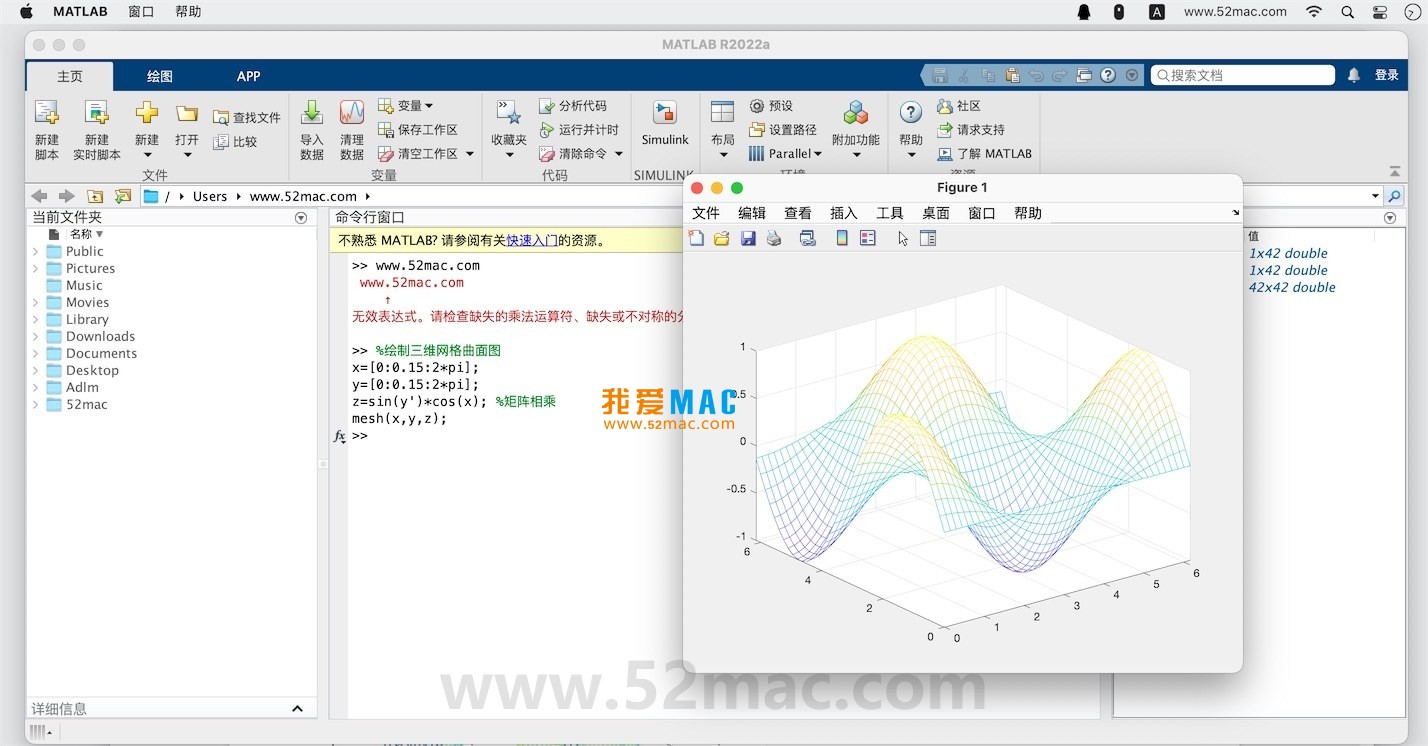
Task: Click New Figure icon in Figure 1 toolbar
Action: (x=696, y=238)
